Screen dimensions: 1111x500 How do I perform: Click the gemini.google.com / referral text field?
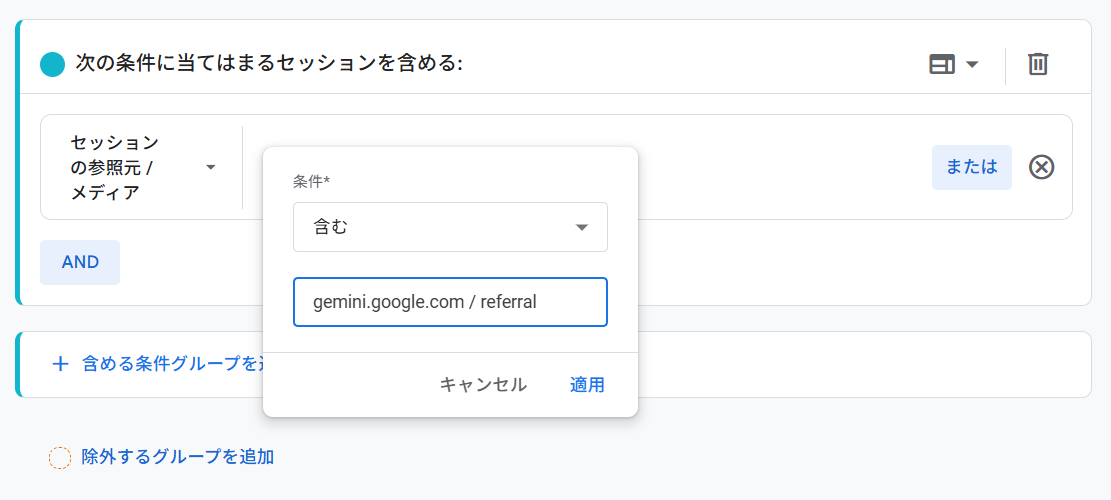[x=450, y=302]
